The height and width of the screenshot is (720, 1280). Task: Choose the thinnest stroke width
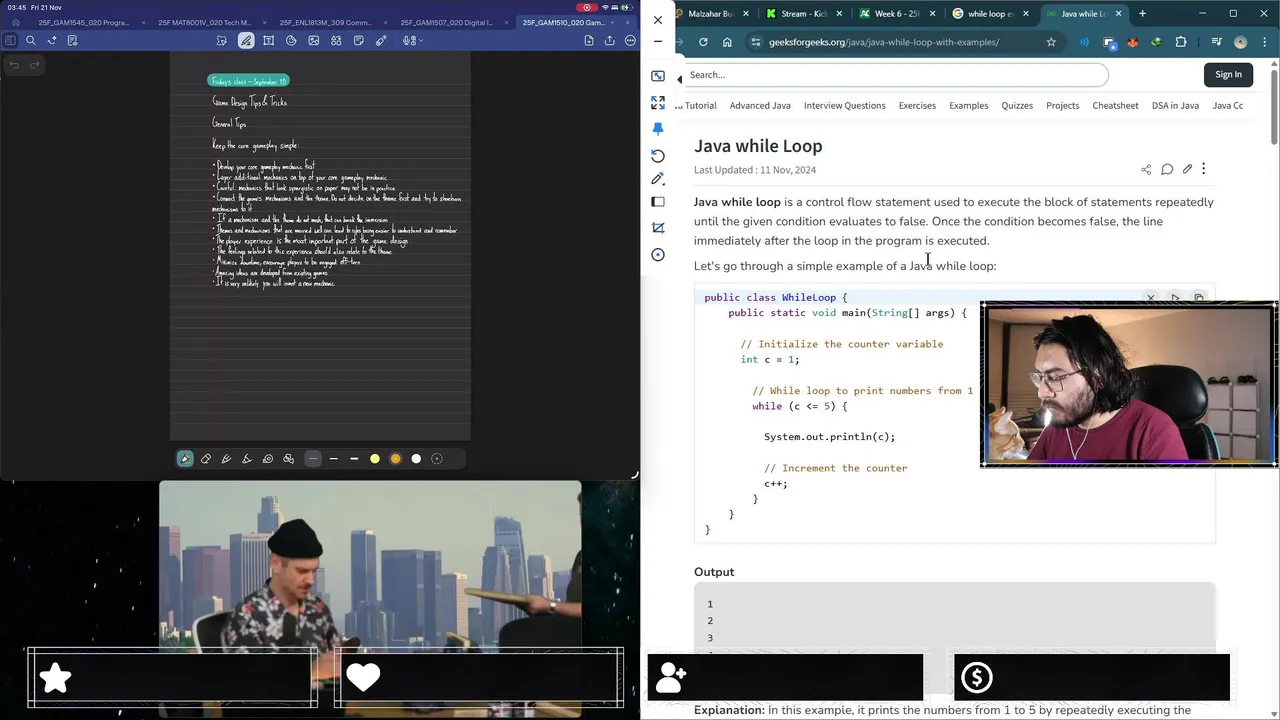point(313,459)
